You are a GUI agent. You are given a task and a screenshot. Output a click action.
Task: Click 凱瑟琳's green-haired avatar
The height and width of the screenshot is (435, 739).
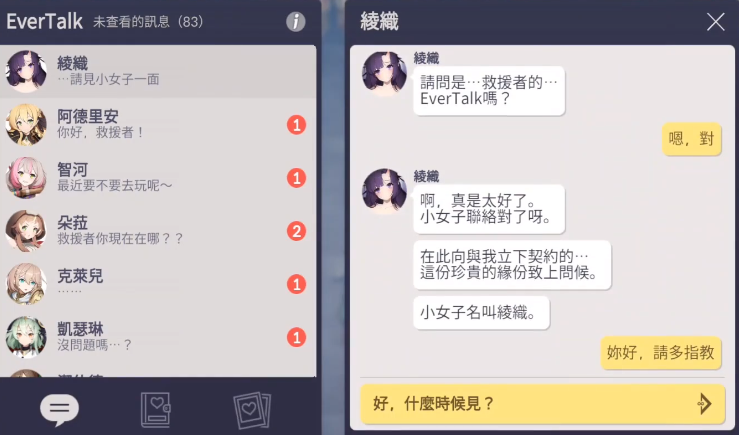coord(26,337)
